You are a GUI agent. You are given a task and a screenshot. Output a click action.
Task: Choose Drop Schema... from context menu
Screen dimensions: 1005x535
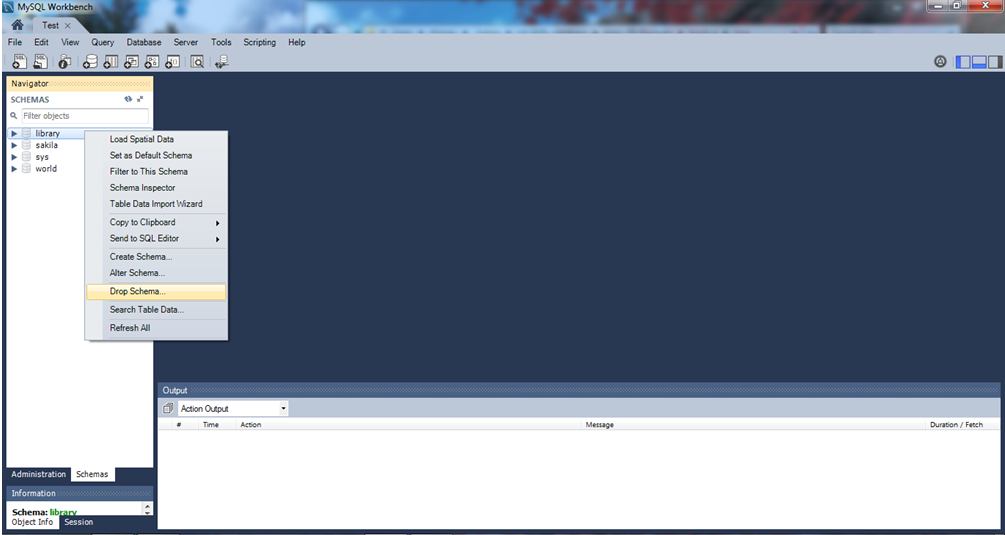pos(156,292)
